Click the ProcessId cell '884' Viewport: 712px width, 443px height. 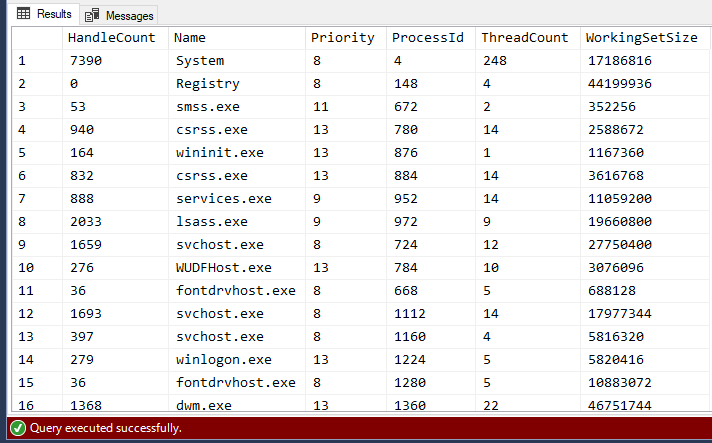[431, 176]
